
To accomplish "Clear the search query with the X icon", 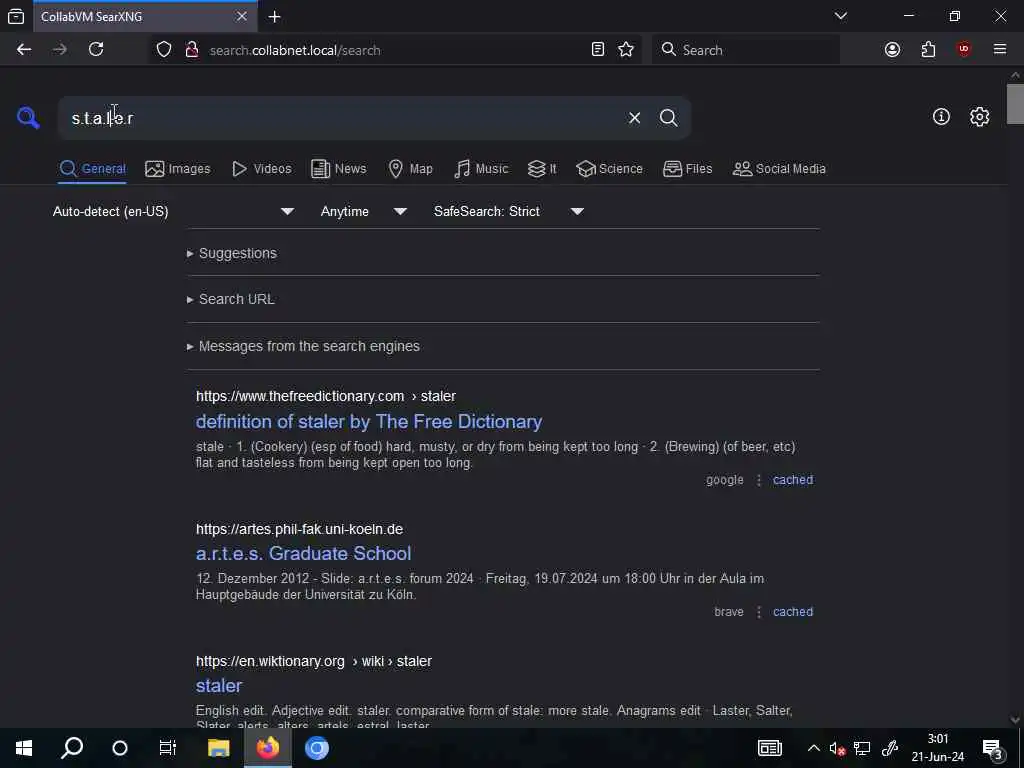I will 634,118.
